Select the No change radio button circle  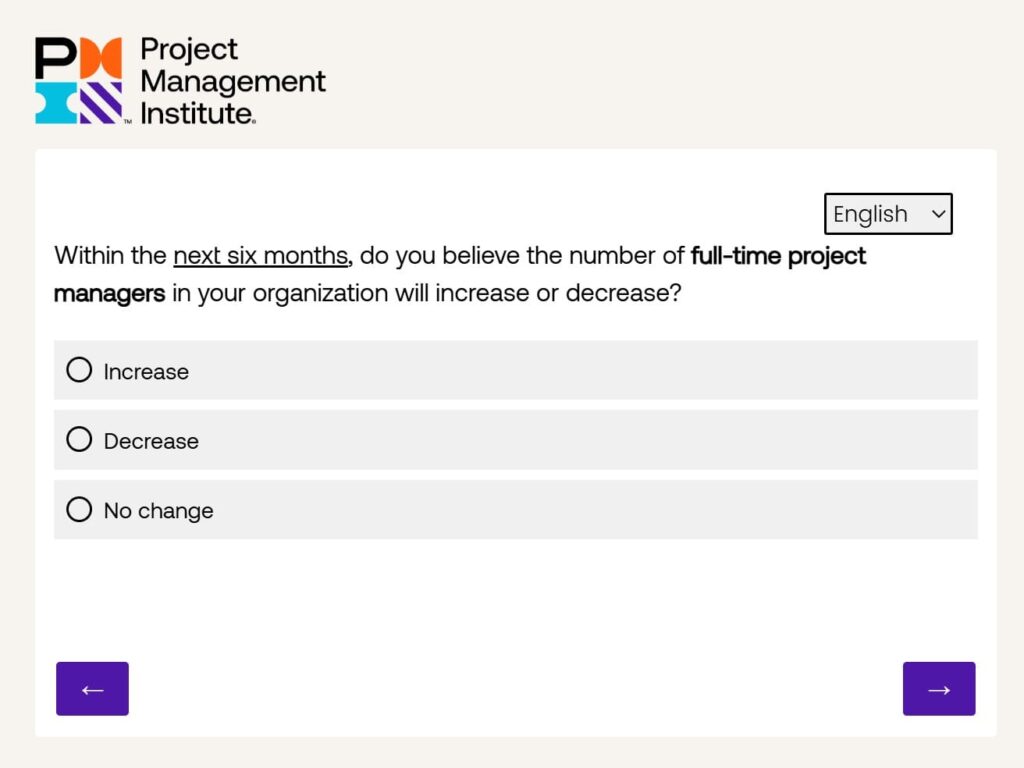[79, 509]
